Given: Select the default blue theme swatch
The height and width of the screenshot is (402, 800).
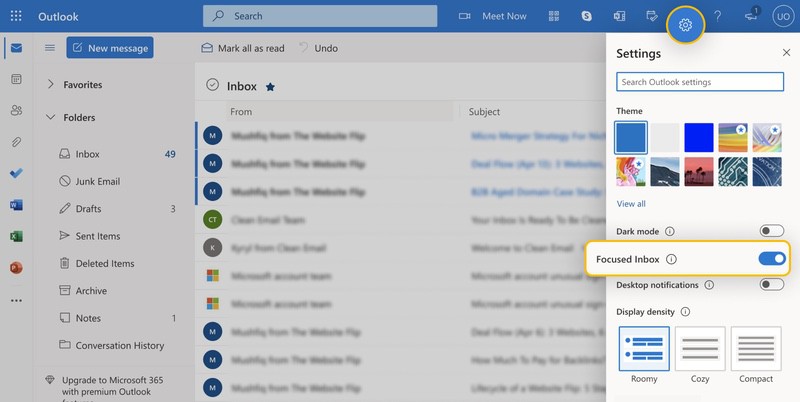Looking at the screenshot, I should coord(631,137).
